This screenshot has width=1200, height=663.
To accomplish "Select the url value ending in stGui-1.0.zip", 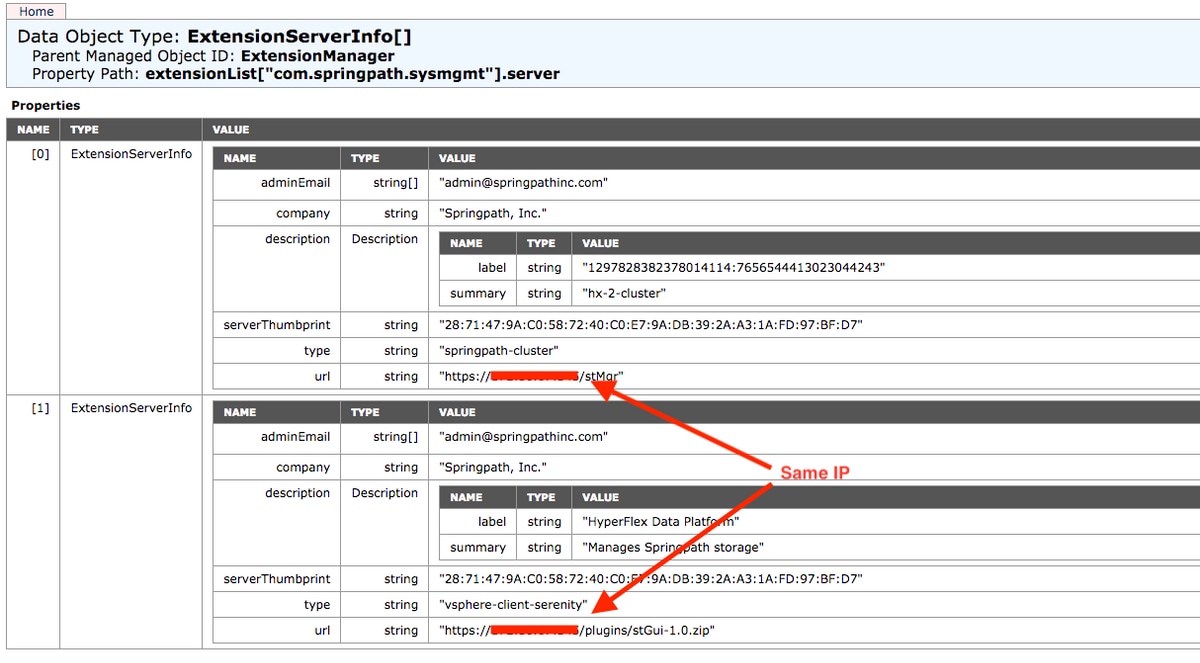I will 578,631.
